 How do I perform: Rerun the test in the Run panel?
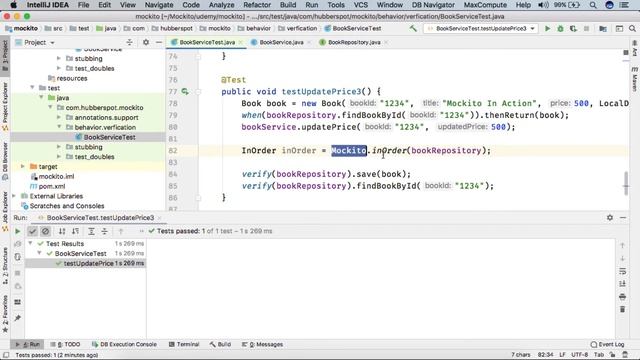pos(18,231)
